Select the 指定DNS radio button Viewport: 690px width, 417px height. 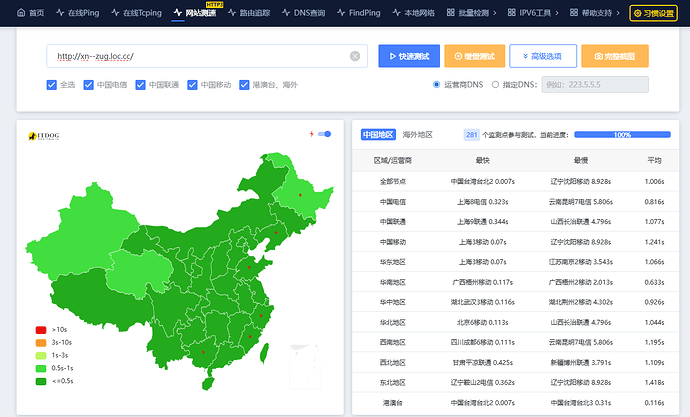tap(495, 84)
